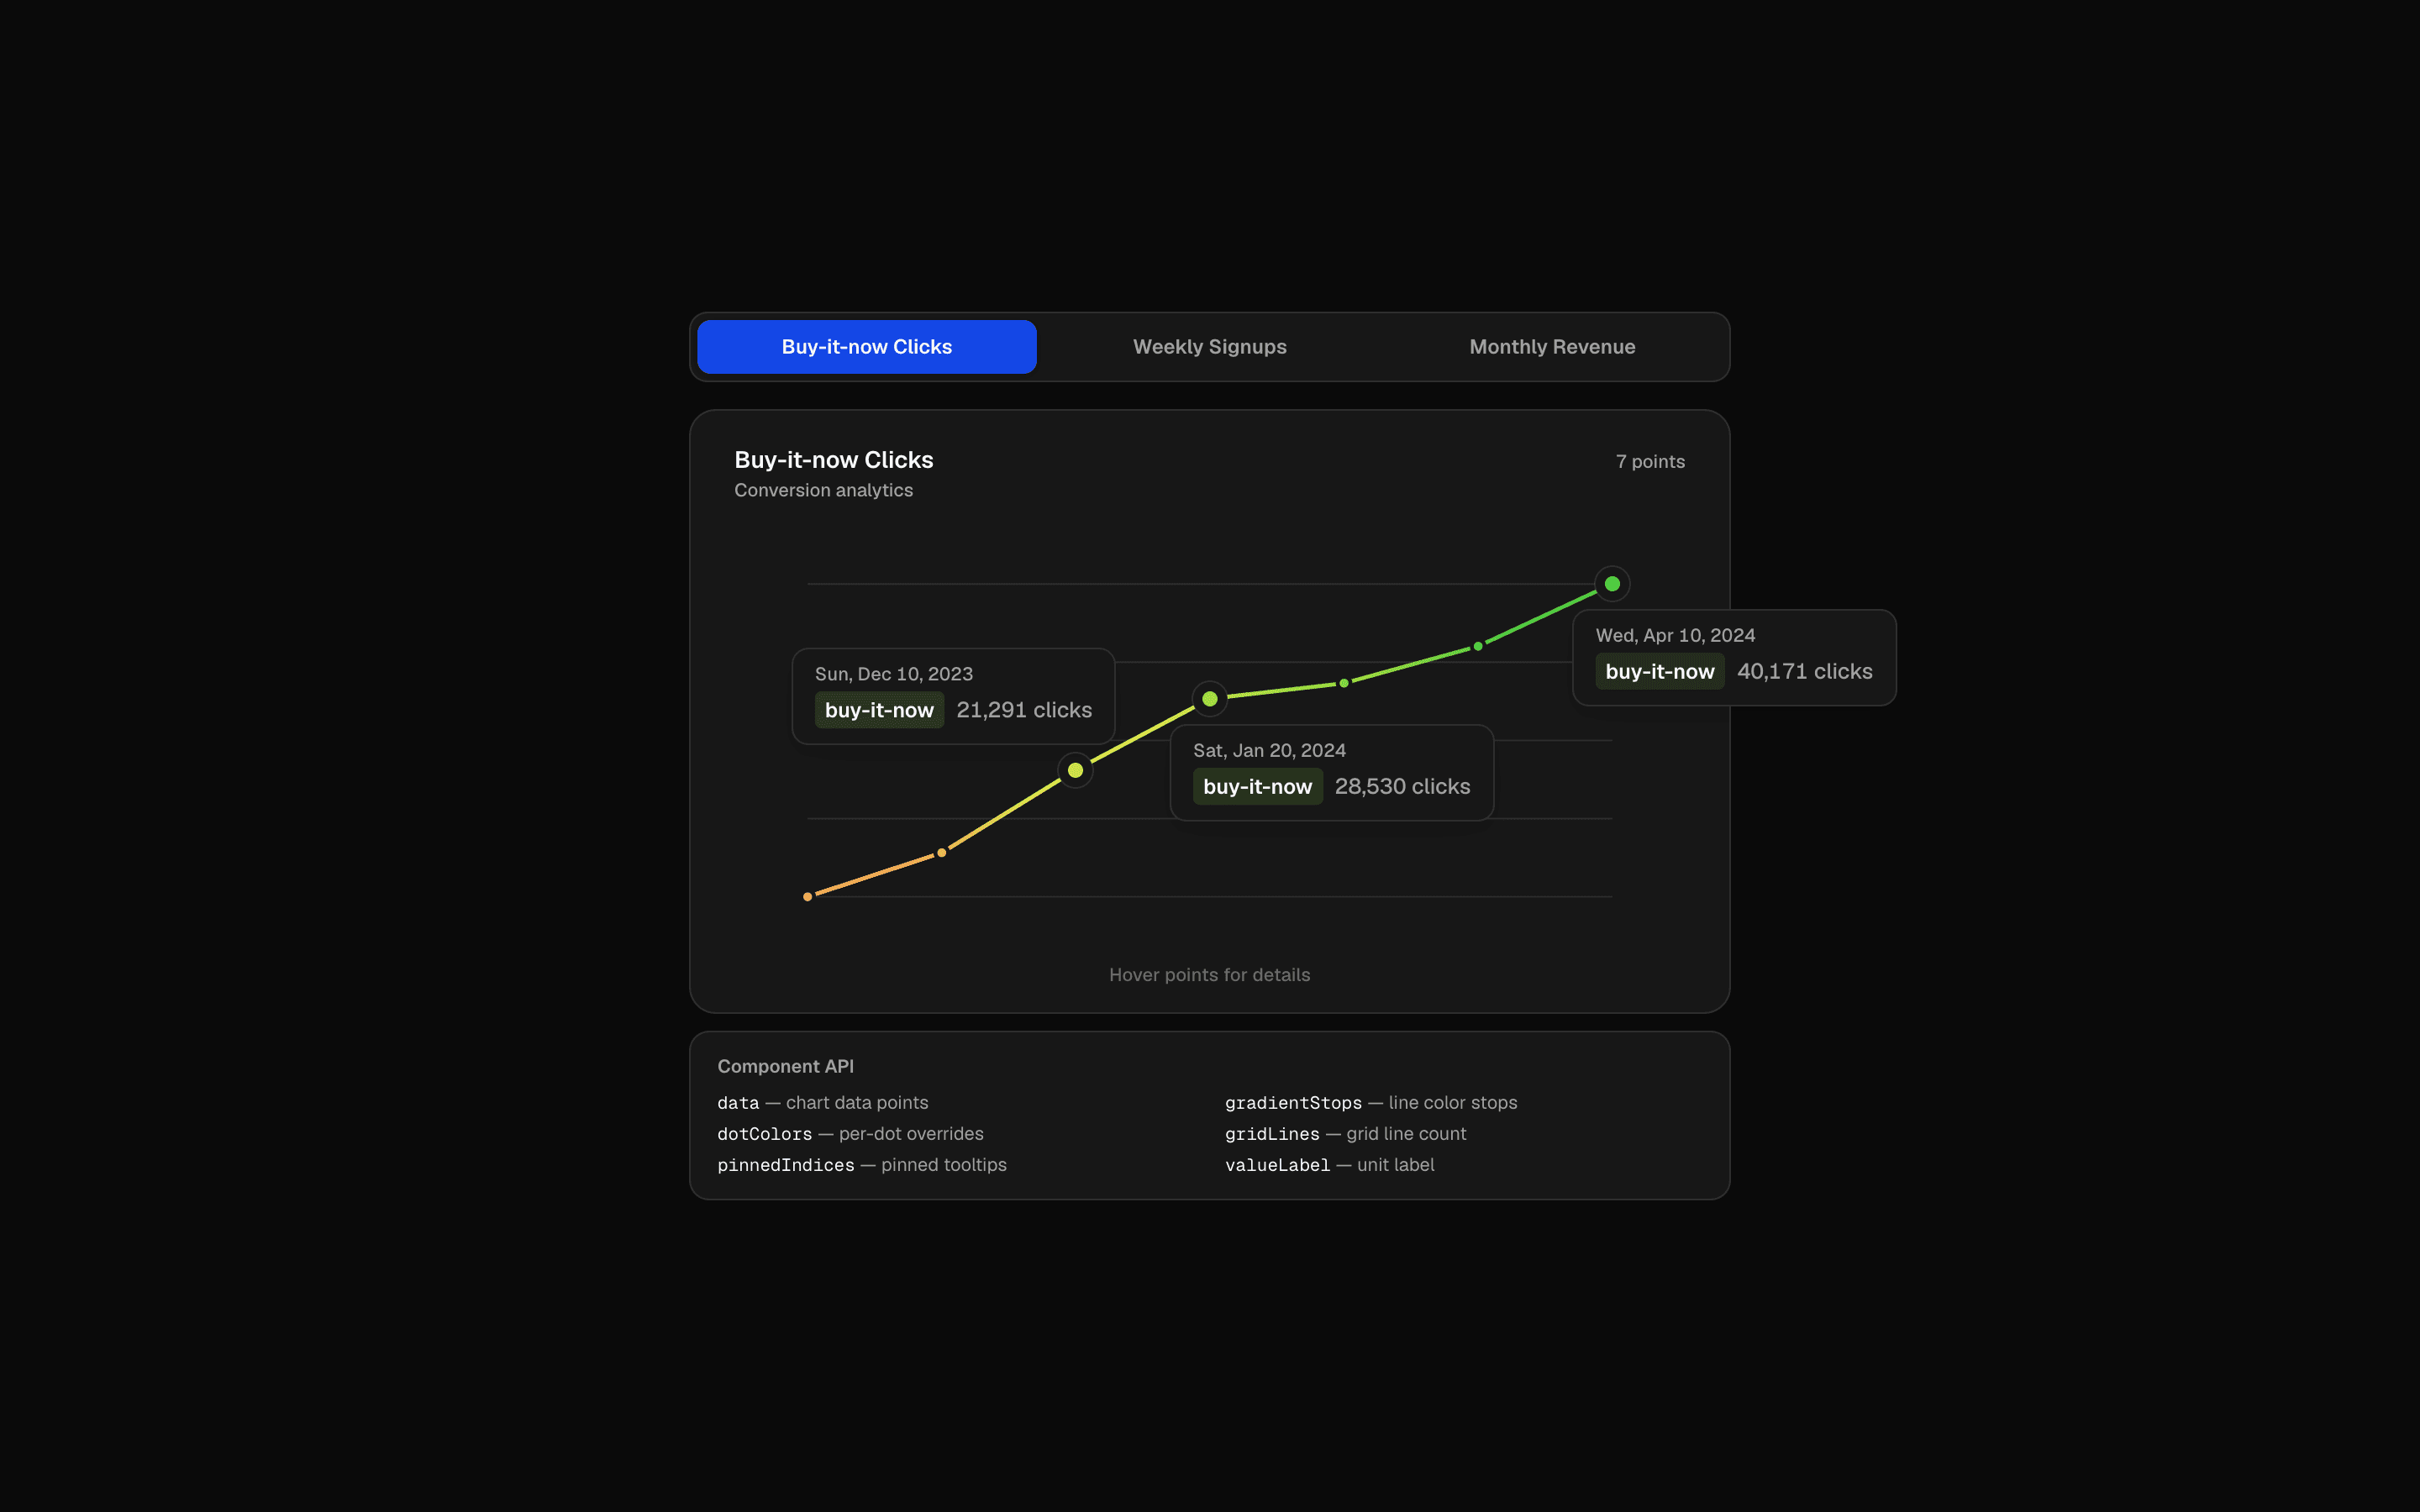Click the buy-it-now badge showing 21,291 clicks

pyautogui.click(x=878, y=710)
